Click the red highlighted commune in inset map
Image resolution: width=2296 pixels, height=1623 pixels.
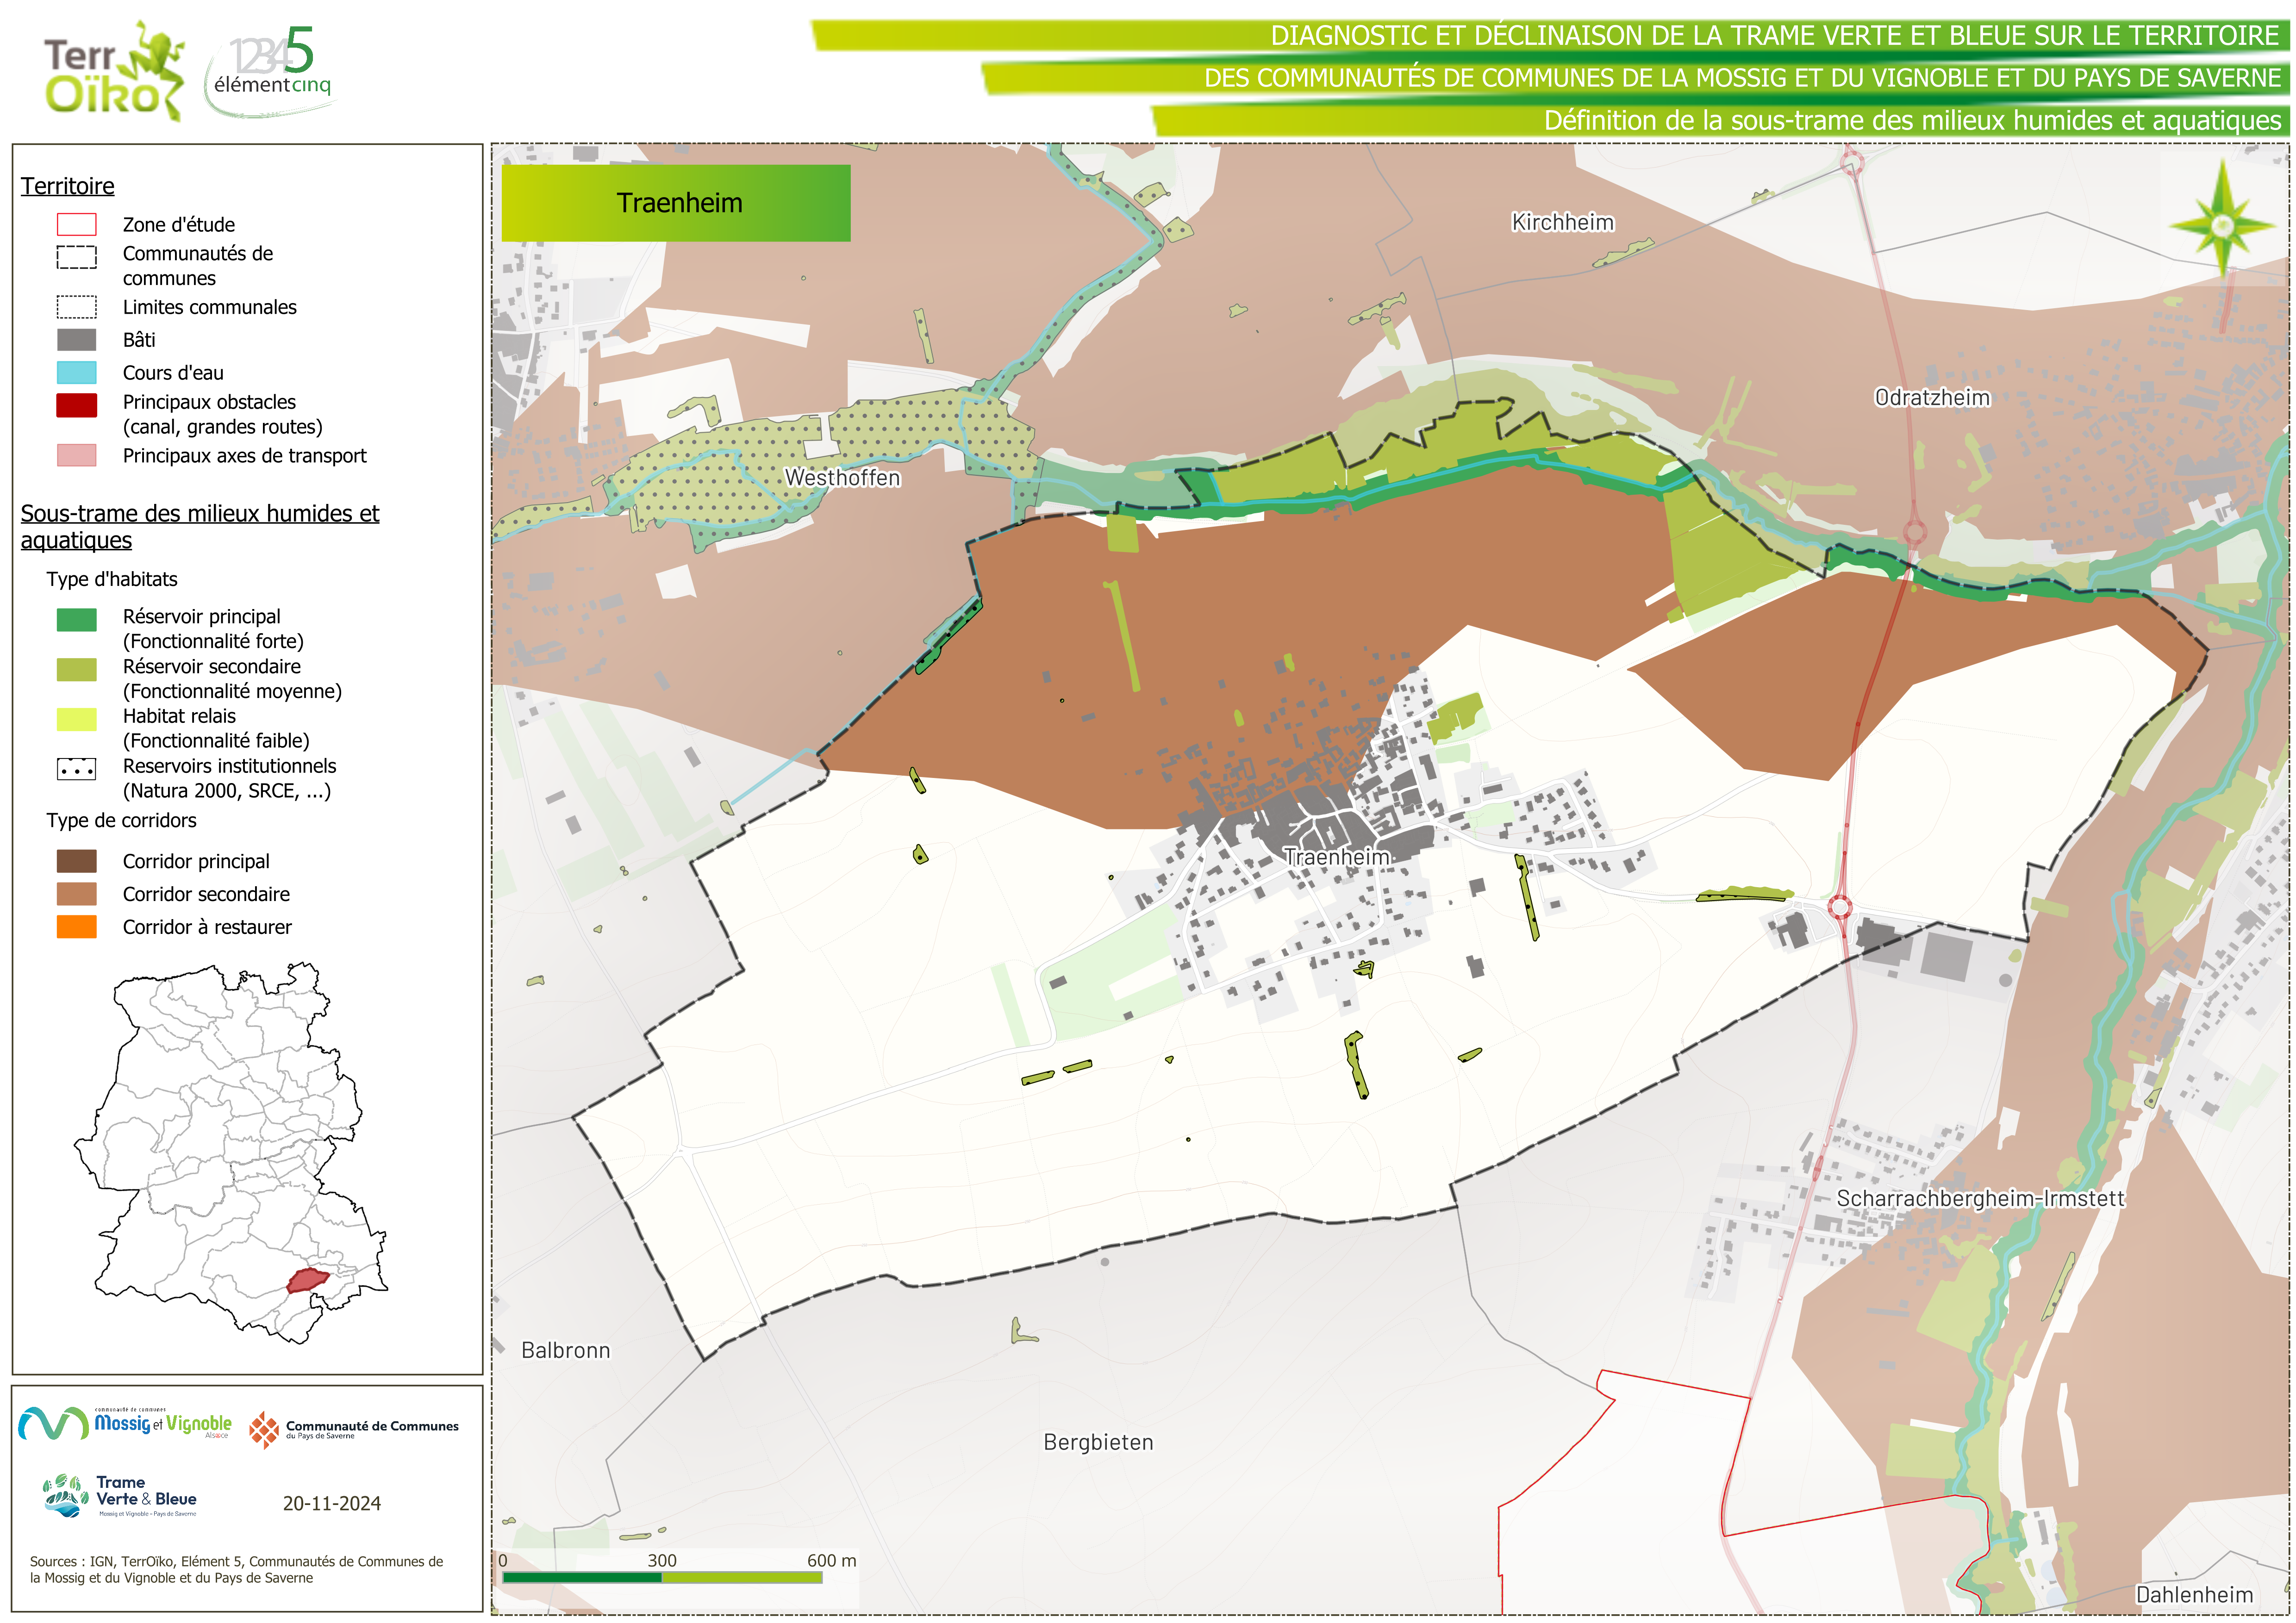307,1279
